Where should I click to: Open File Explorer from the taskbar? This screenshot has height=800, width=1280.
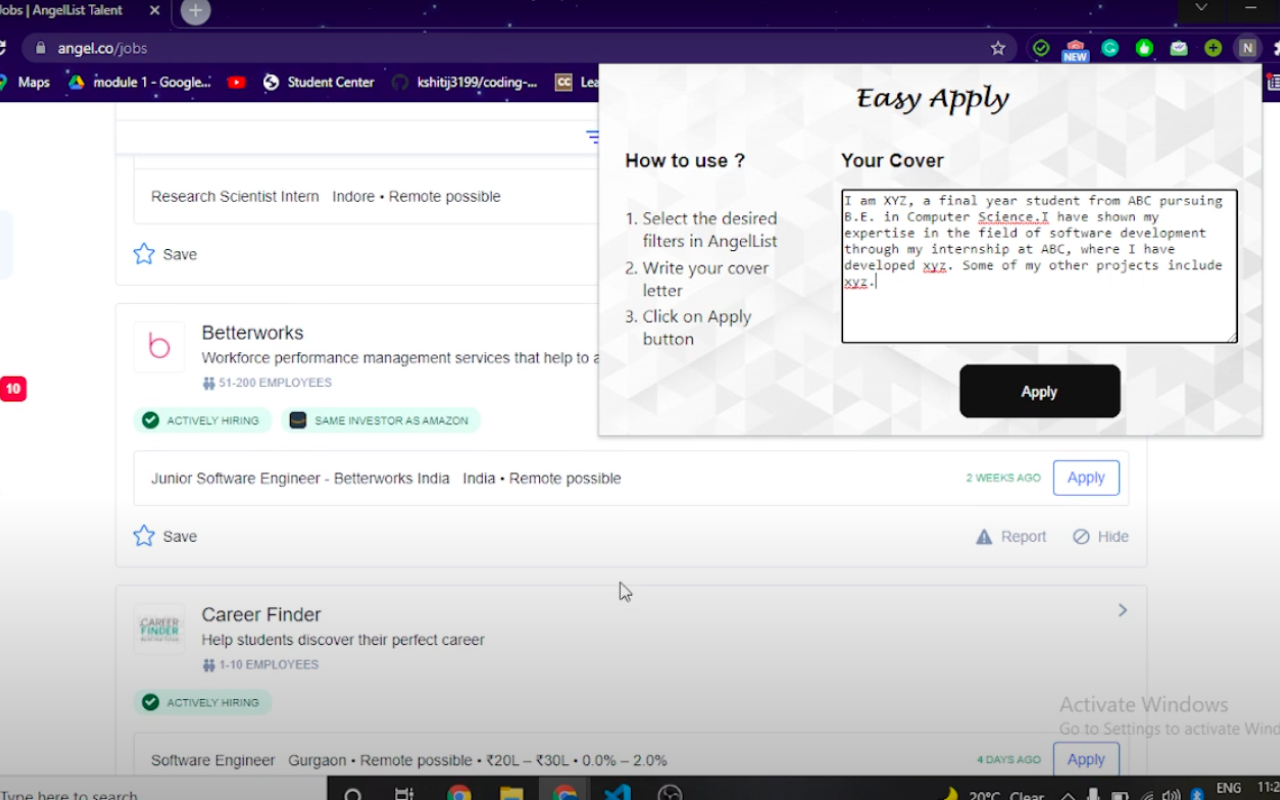click(512, 795)
